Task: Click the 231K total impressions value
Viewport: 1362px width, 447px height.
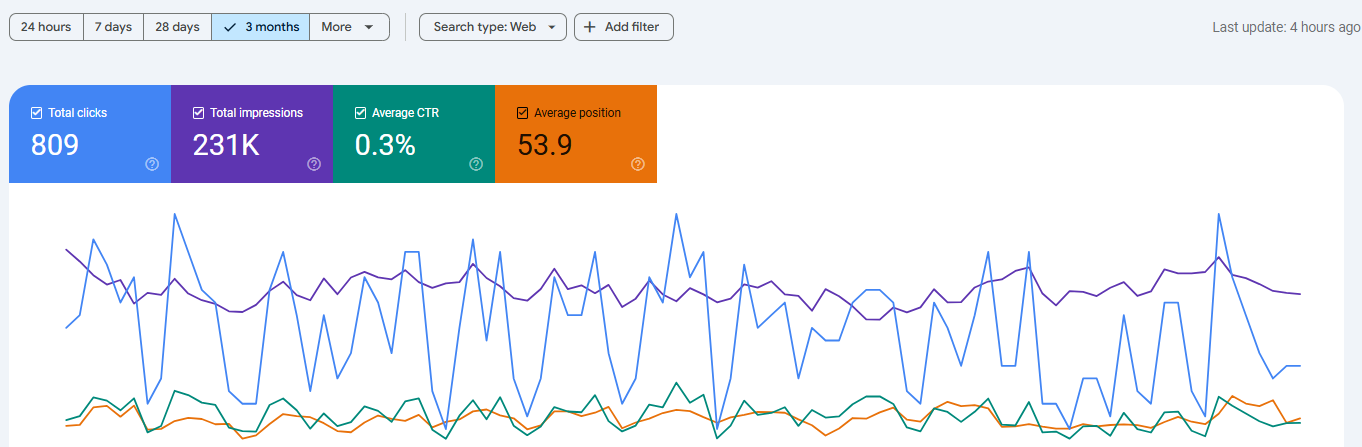Action: [x=226, y=145]
